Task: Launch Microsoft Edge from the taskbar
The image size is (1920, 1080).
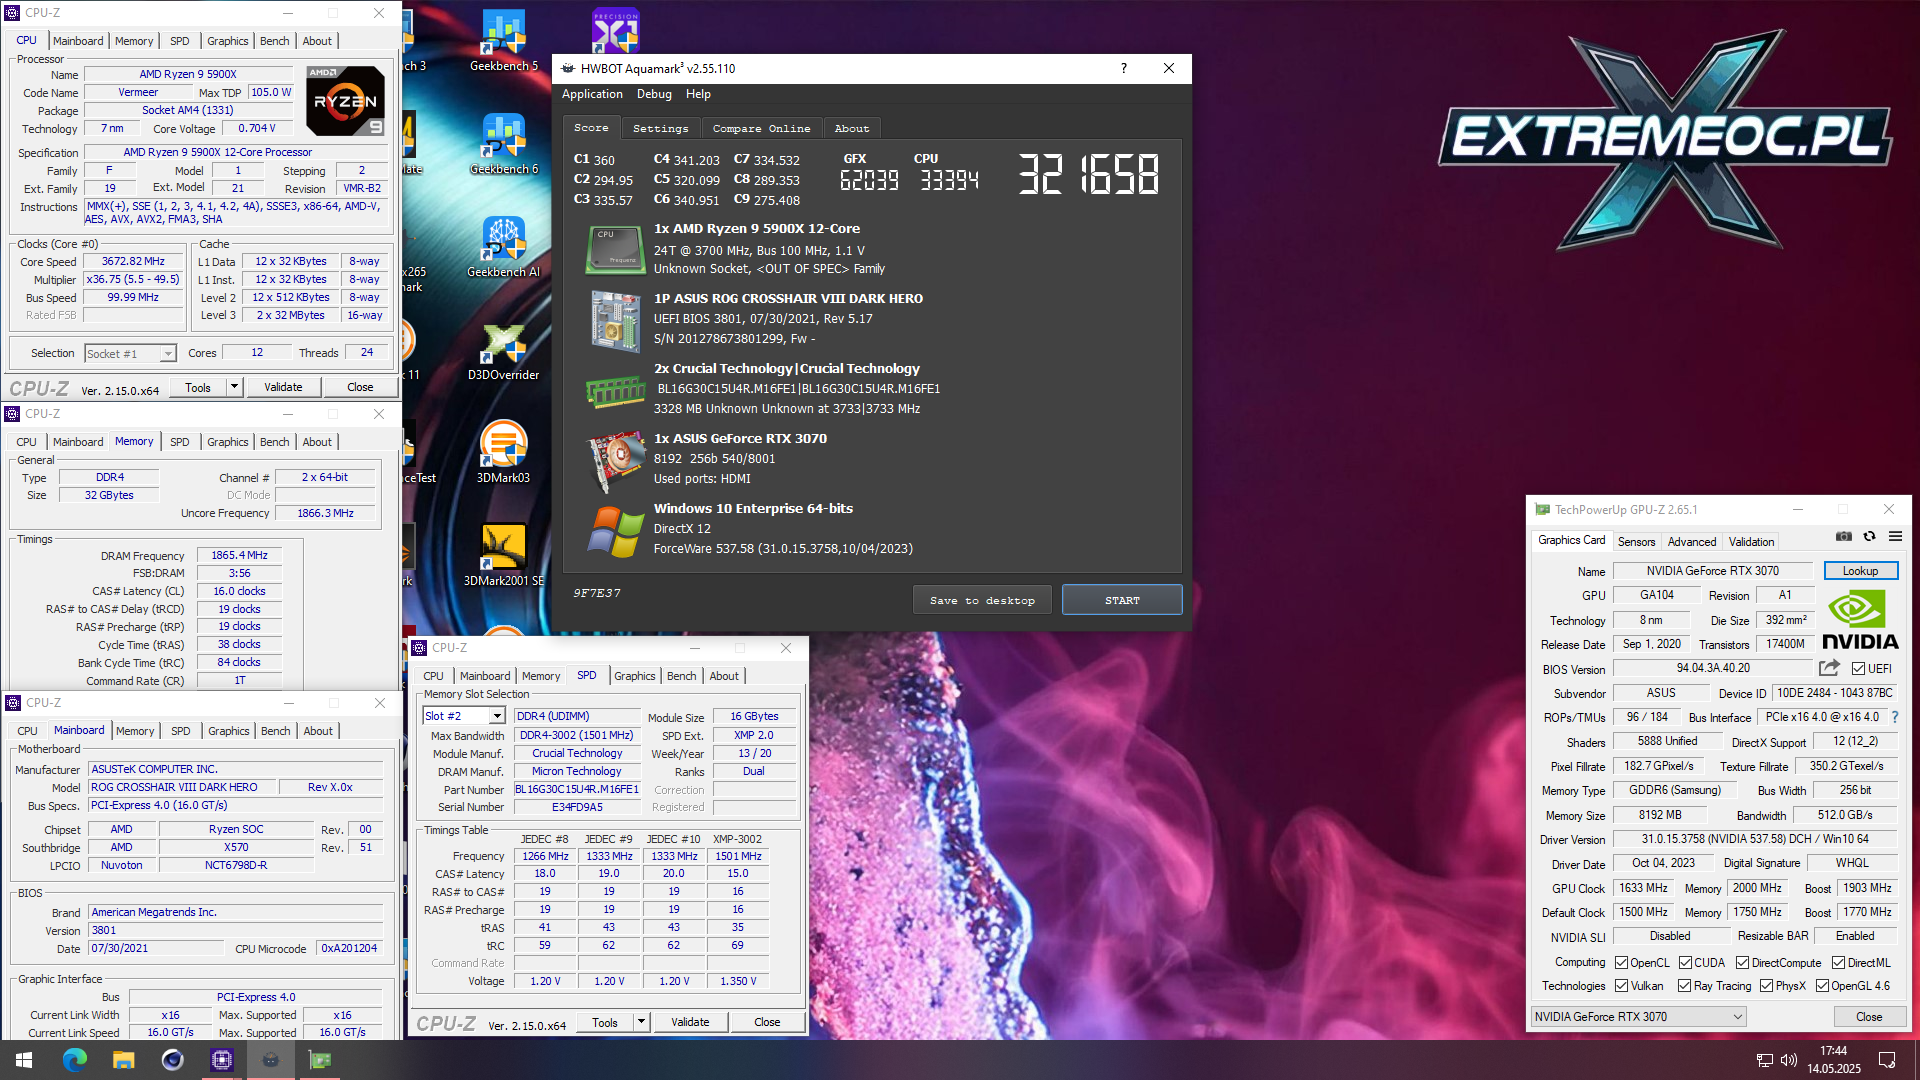Action: 74,1060
